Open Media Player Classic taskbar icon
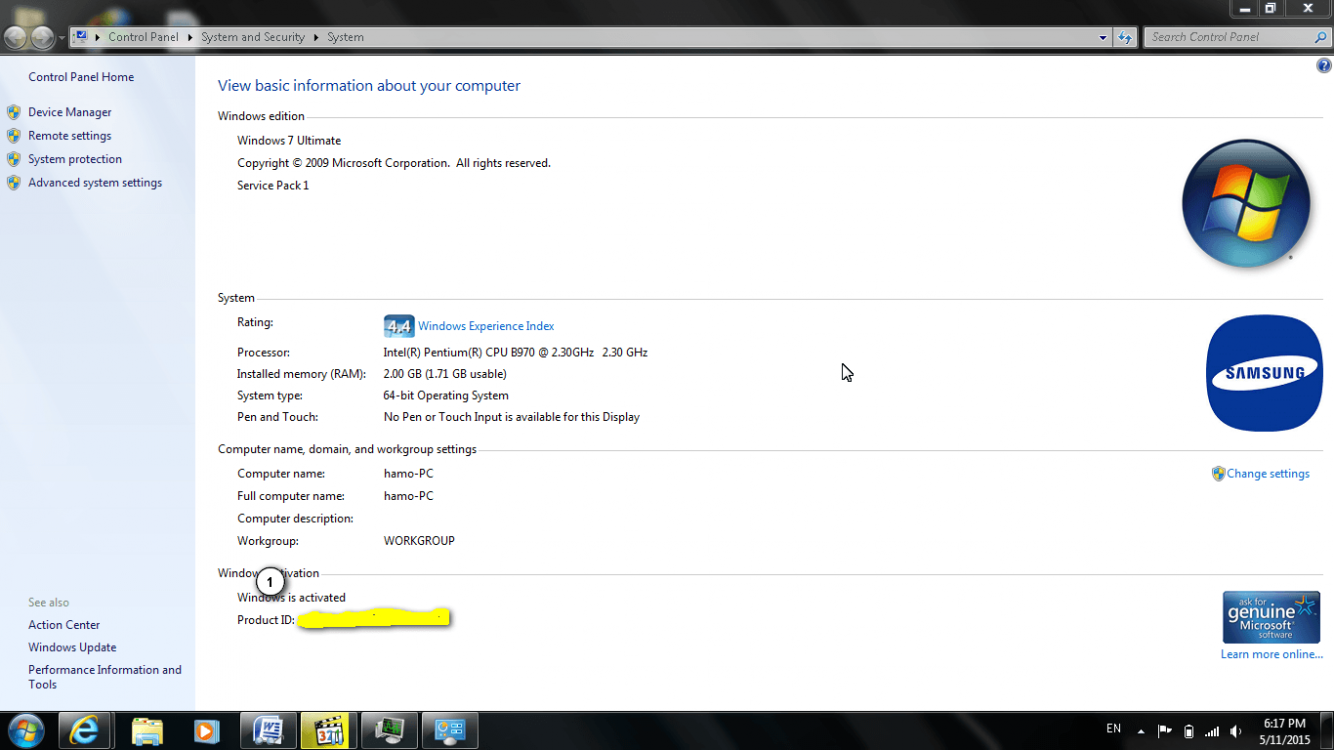 (328, 731)
